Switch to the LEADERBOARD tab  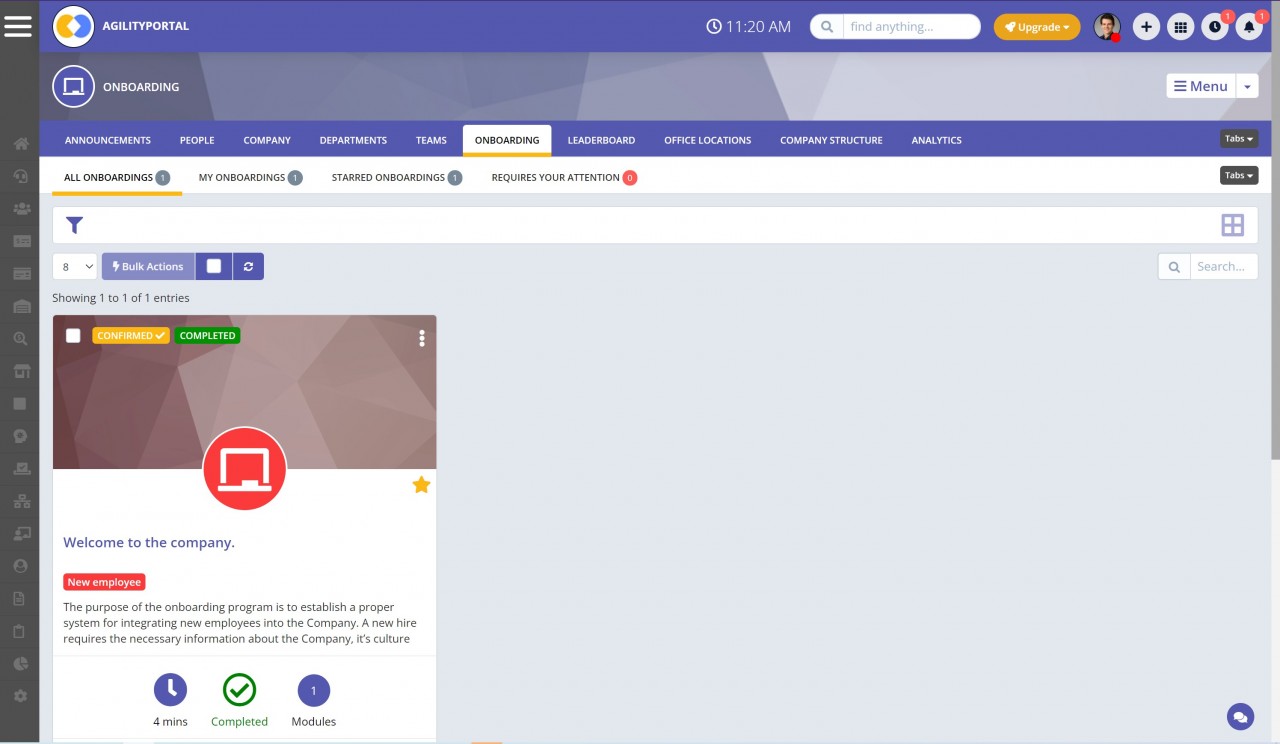(x=601, y=140)
